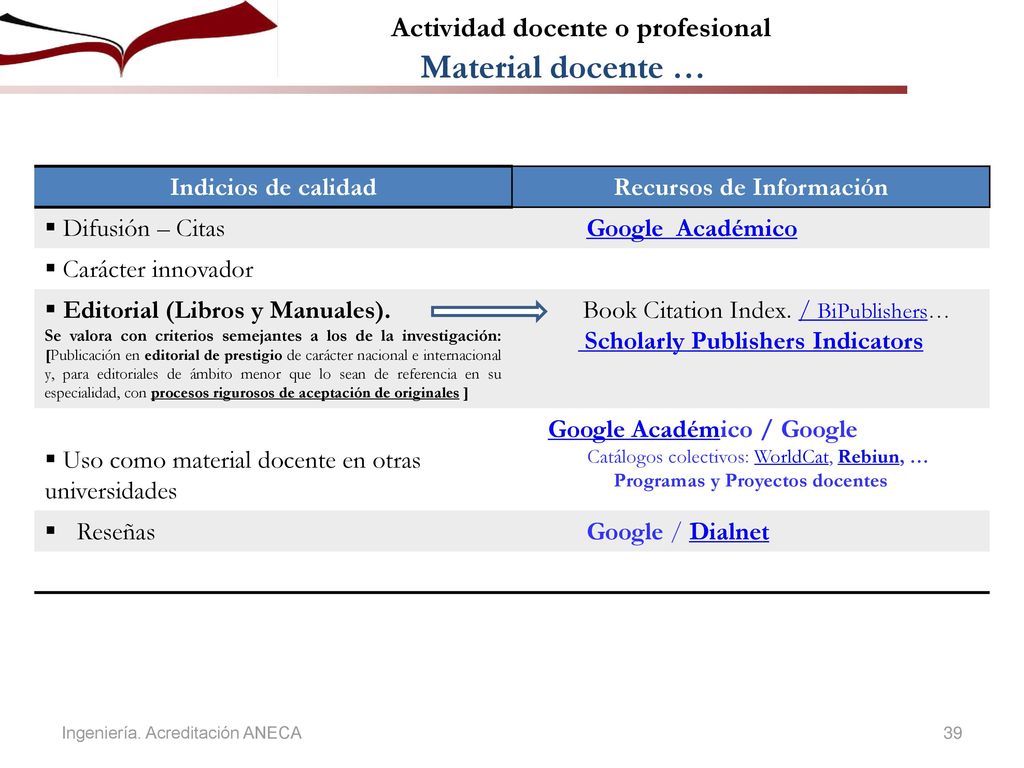This screenshot has width=1024, height=768.
Task: Click the 'Reseñas' row text
Action: pos(116,532)
